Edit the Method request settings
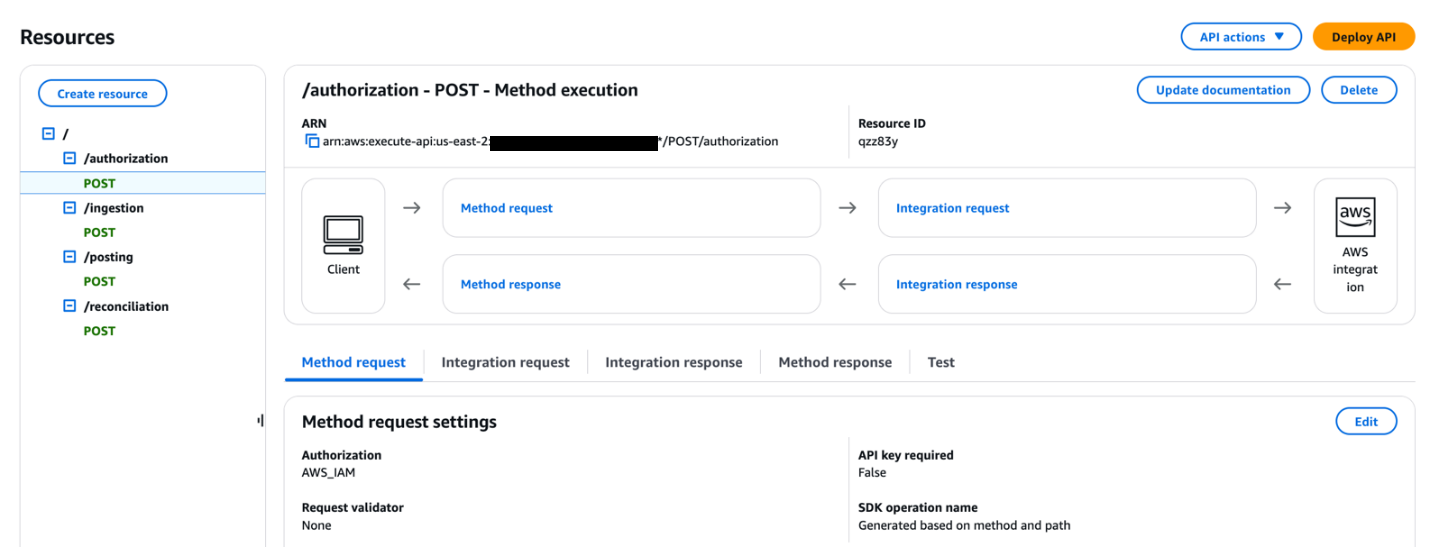The height and width of the screenshot is (547, 1430). tap(1366, 422)
